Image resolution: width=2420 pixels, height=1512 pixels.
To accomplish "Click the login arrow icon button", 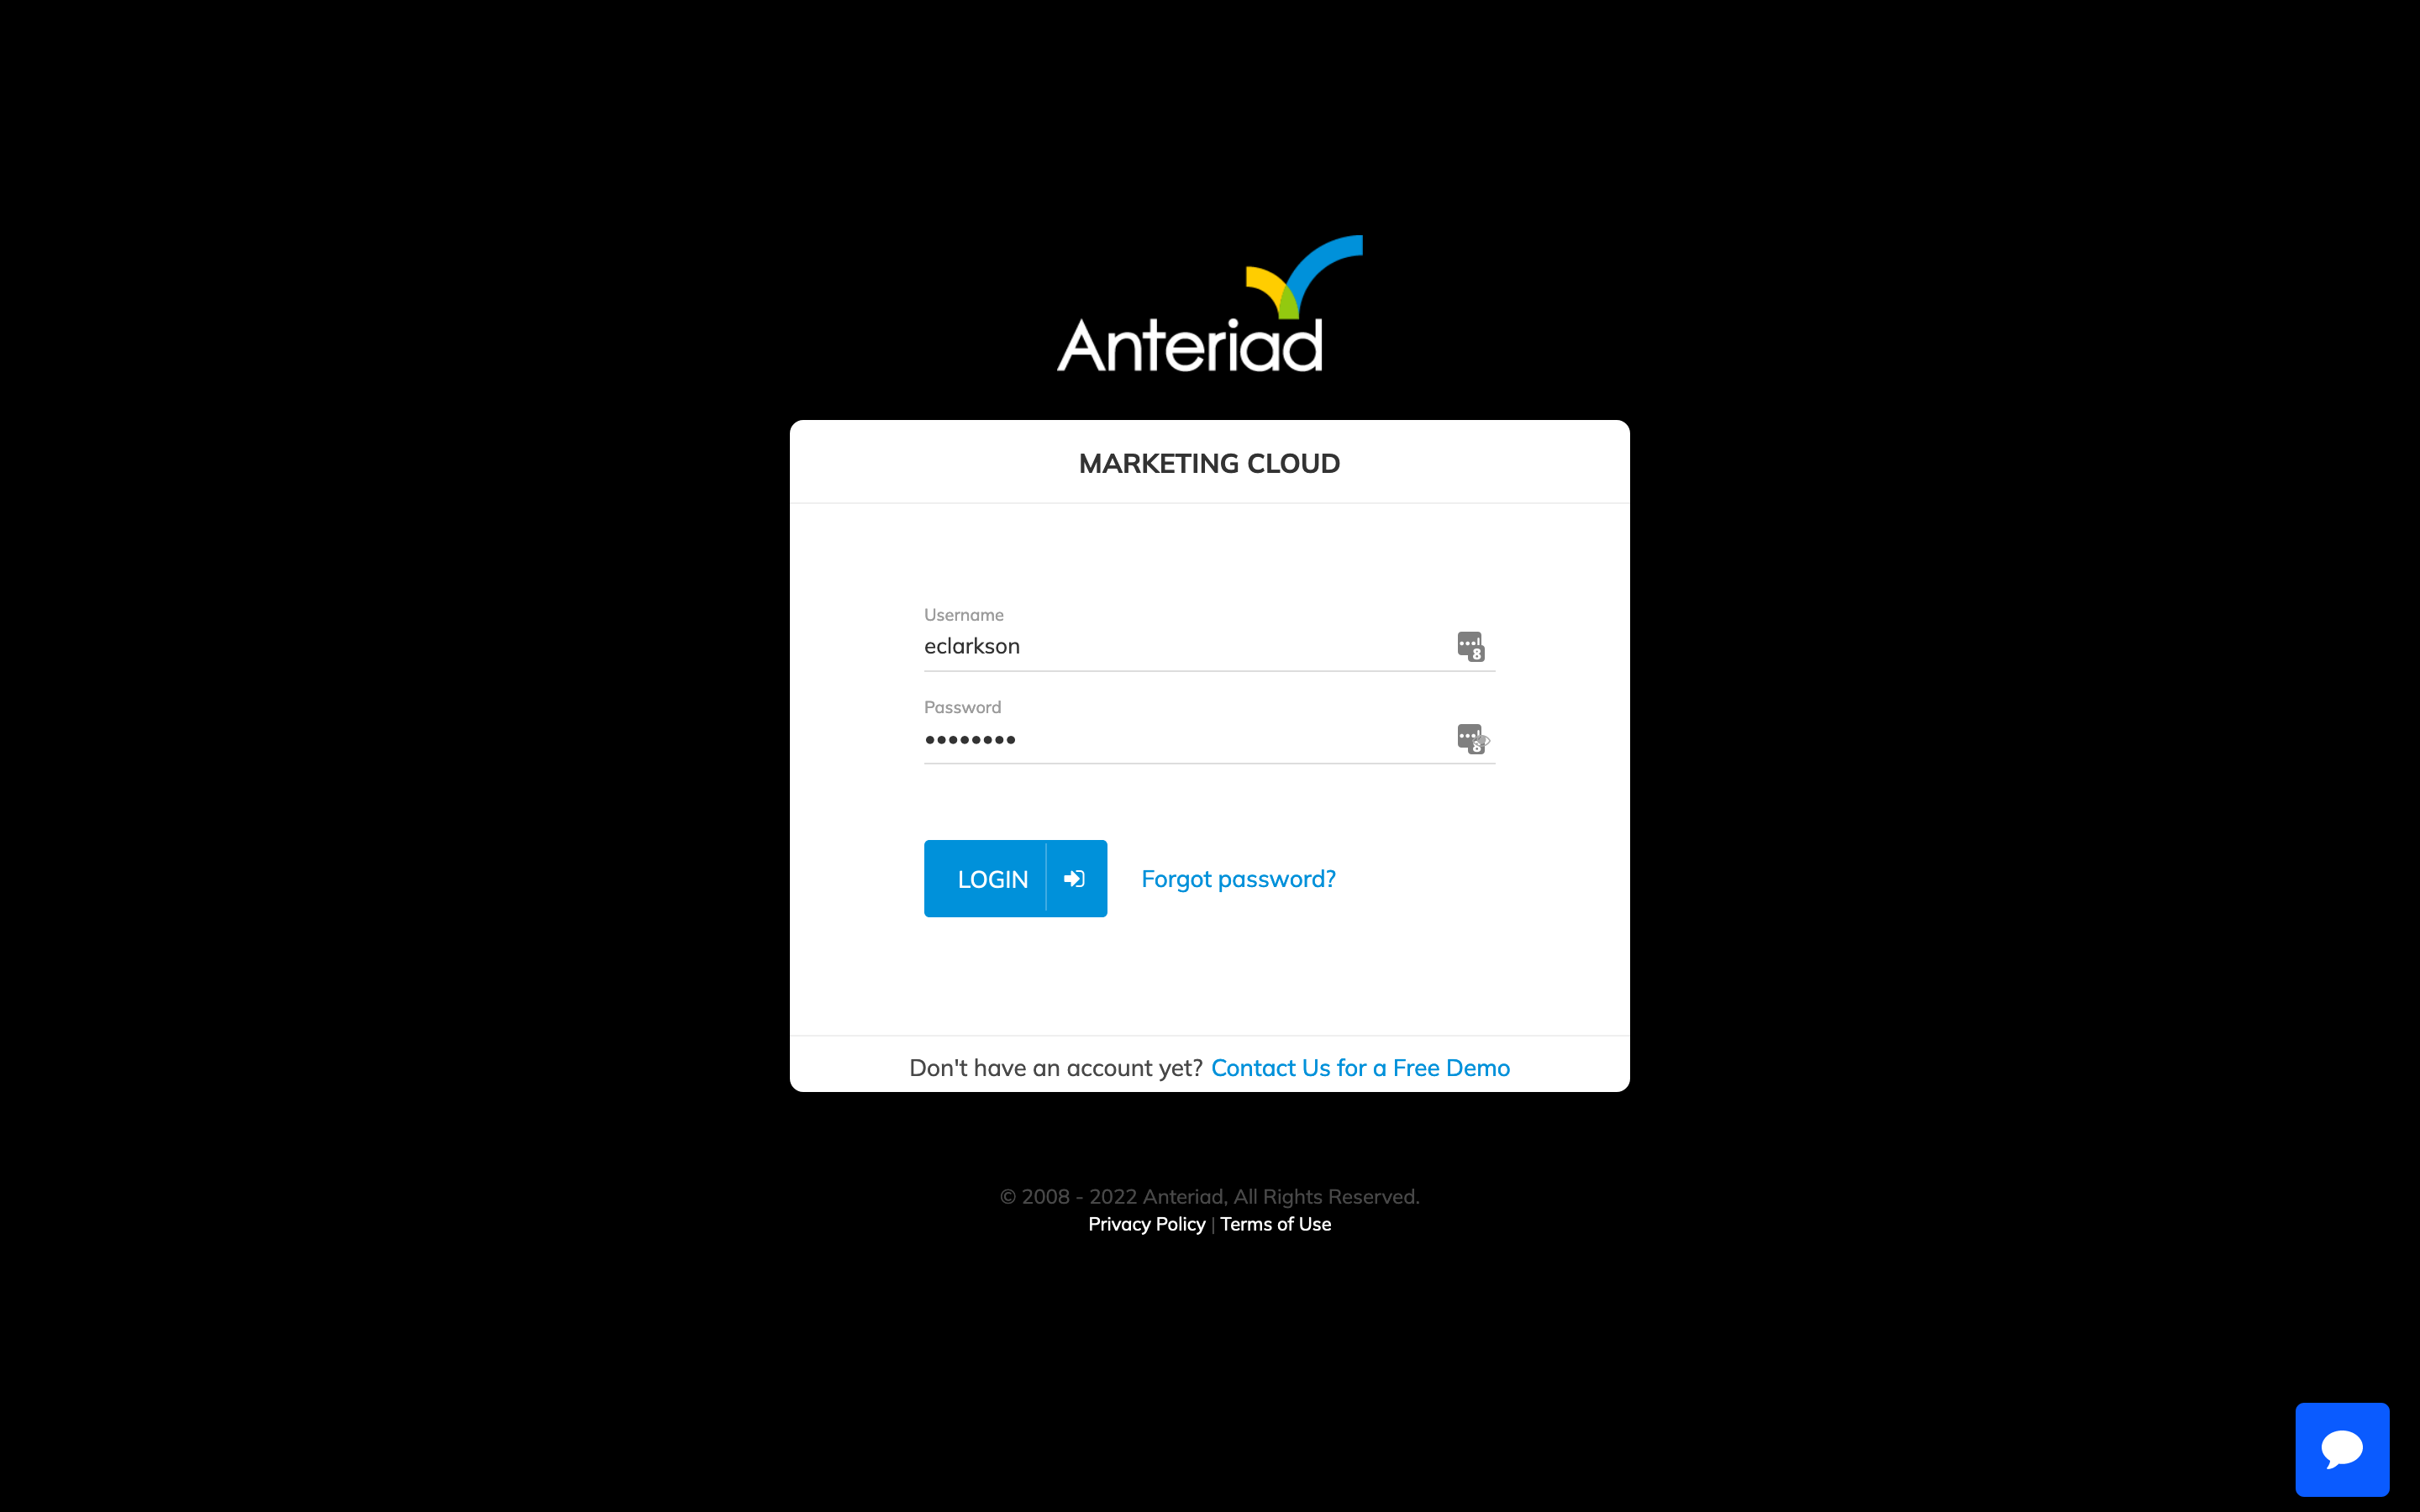I will click(1075, 878).
